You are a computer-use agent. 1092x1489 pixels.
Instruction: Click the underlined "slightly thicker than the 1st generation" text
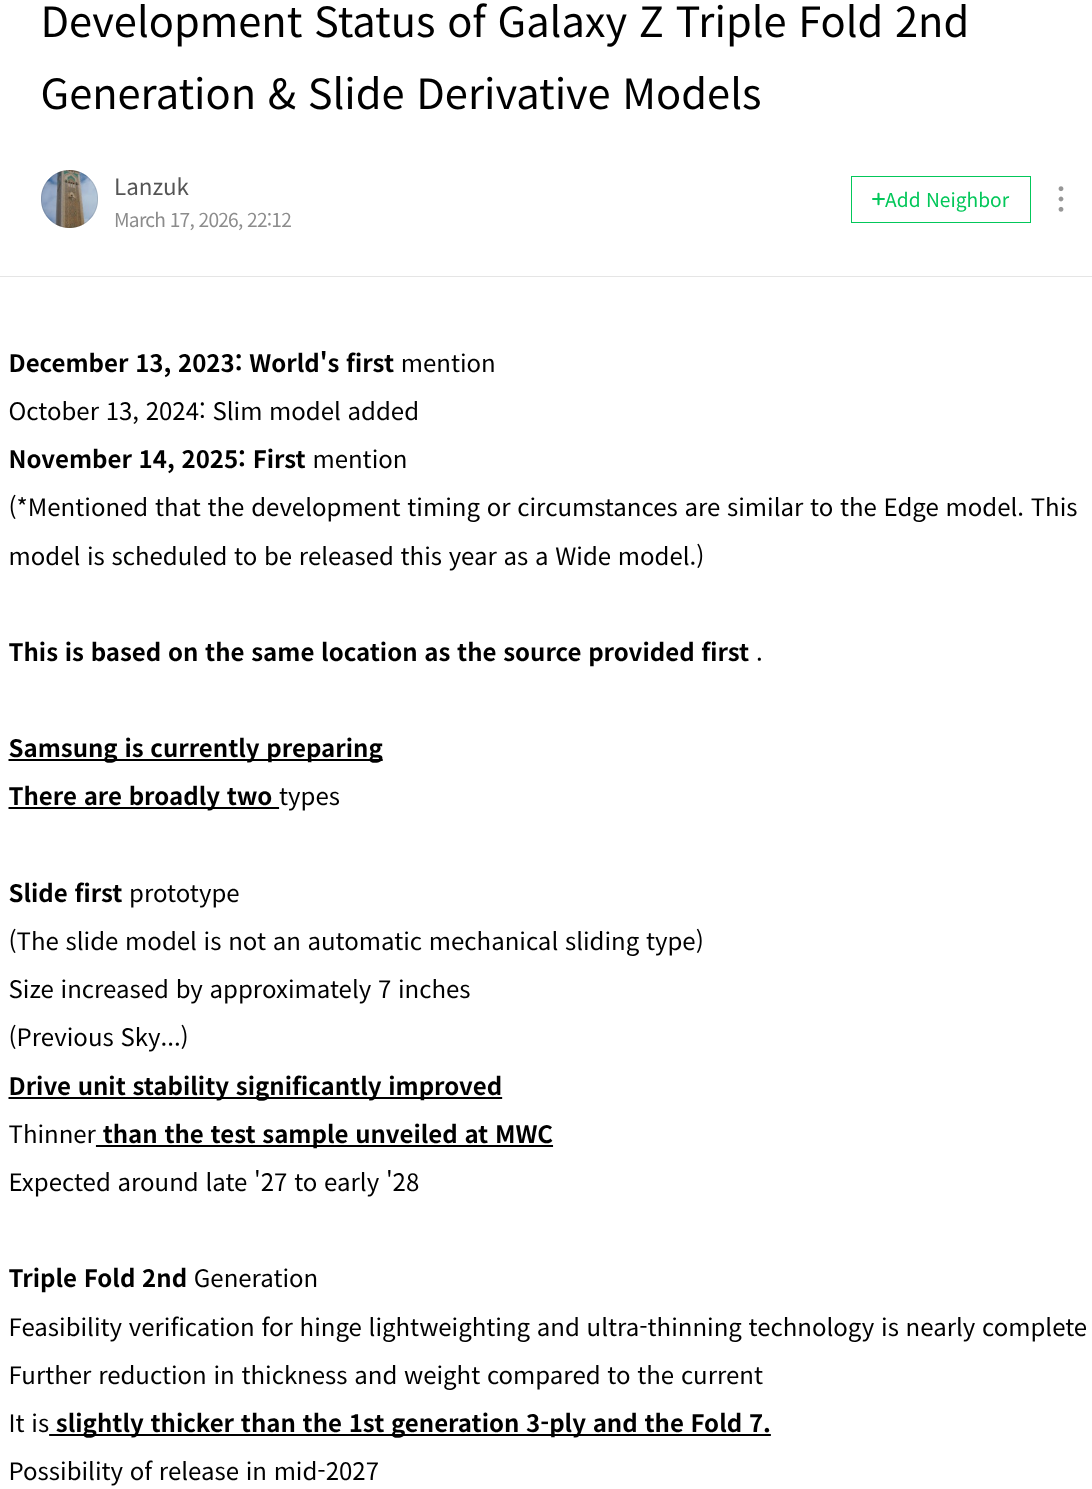[413, 1423]
